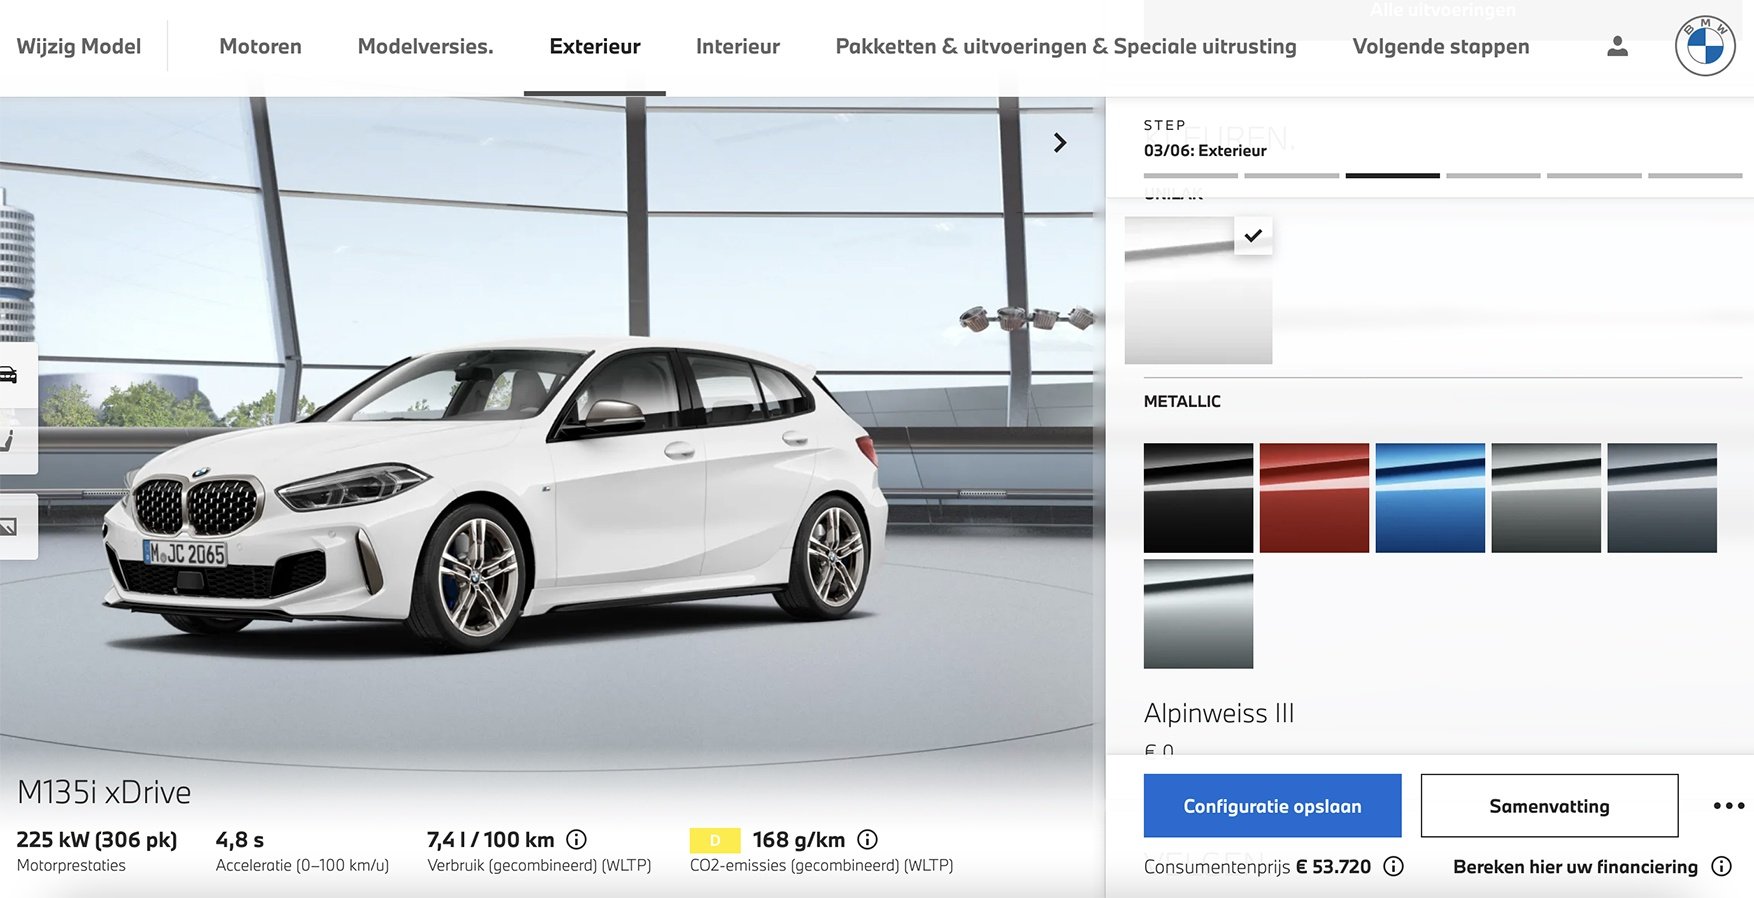Click the 4,8 s acceleration value

pos(240,840)
